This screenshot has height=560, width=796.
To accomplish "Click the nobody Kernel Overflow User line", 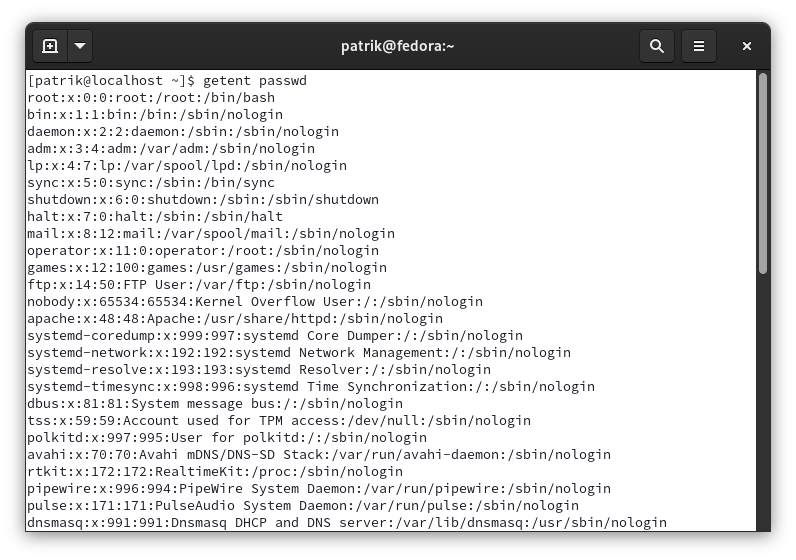I will [255, 302].
